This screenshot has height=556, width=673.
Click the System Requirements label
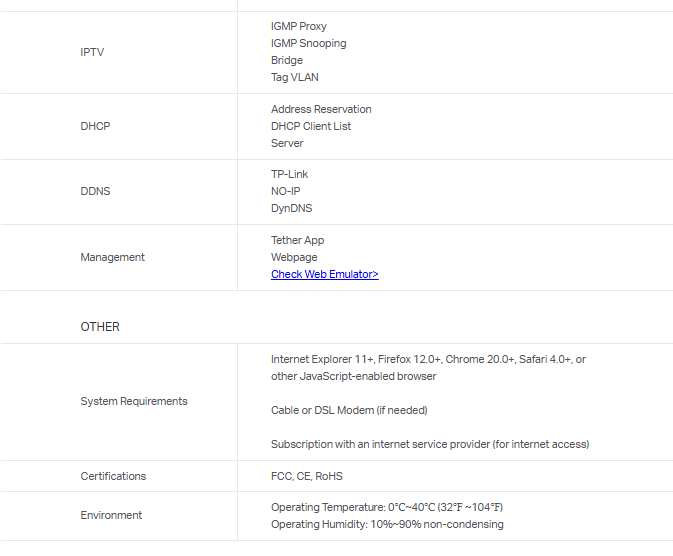click(x=133, y=401)
